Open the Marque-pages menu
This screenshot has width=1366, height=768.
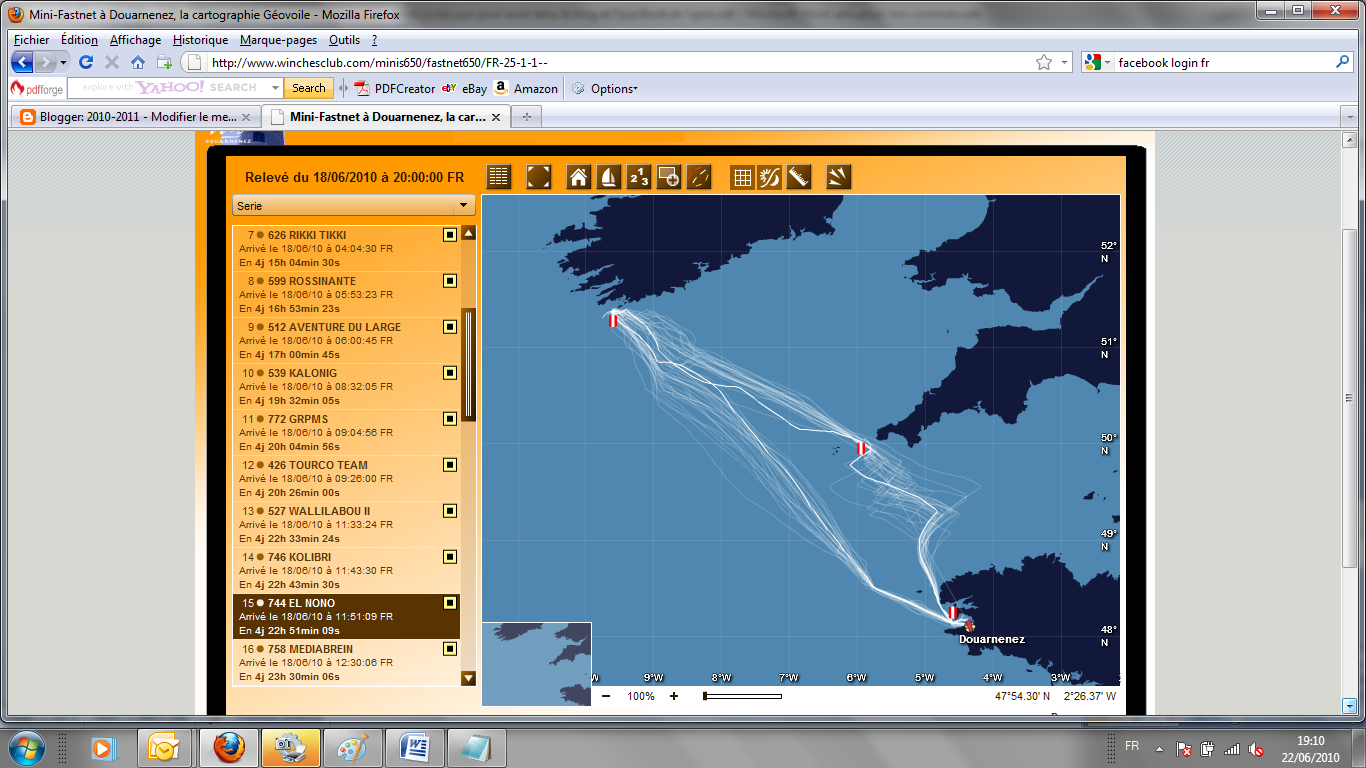point(278,40)
